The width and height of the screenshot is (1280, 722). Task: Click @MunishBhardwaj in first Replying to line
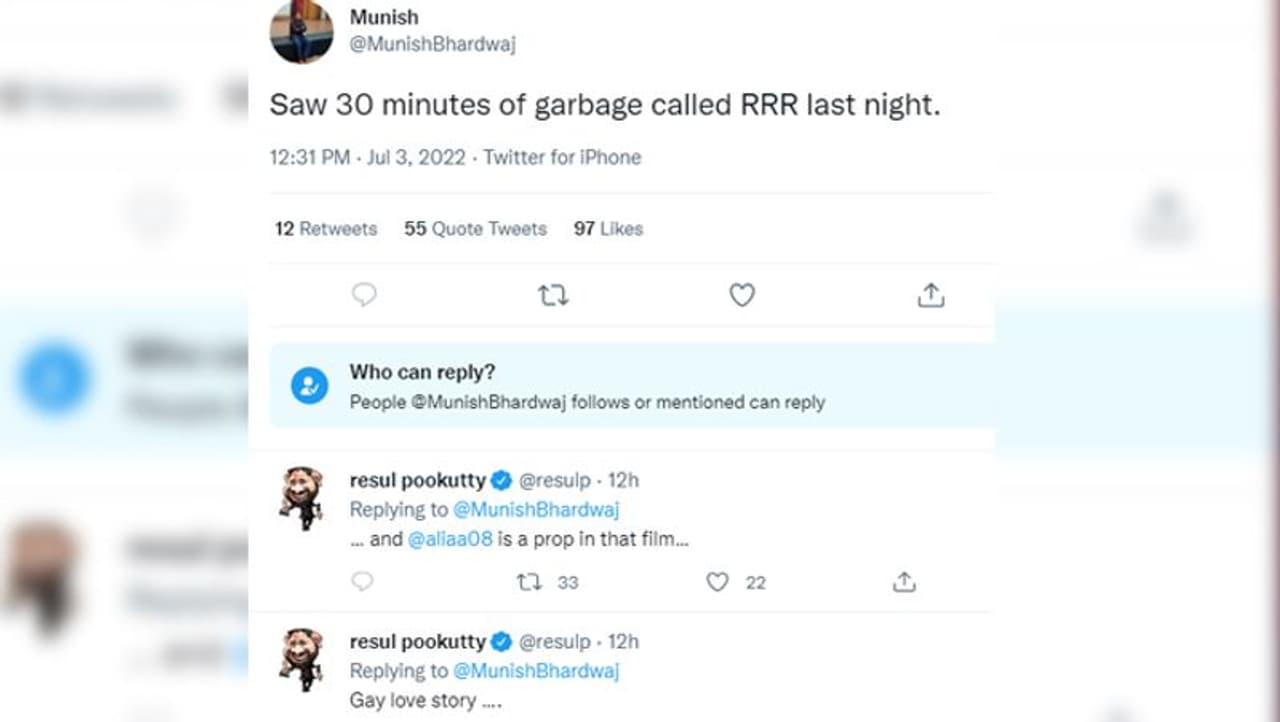point(536,510)
